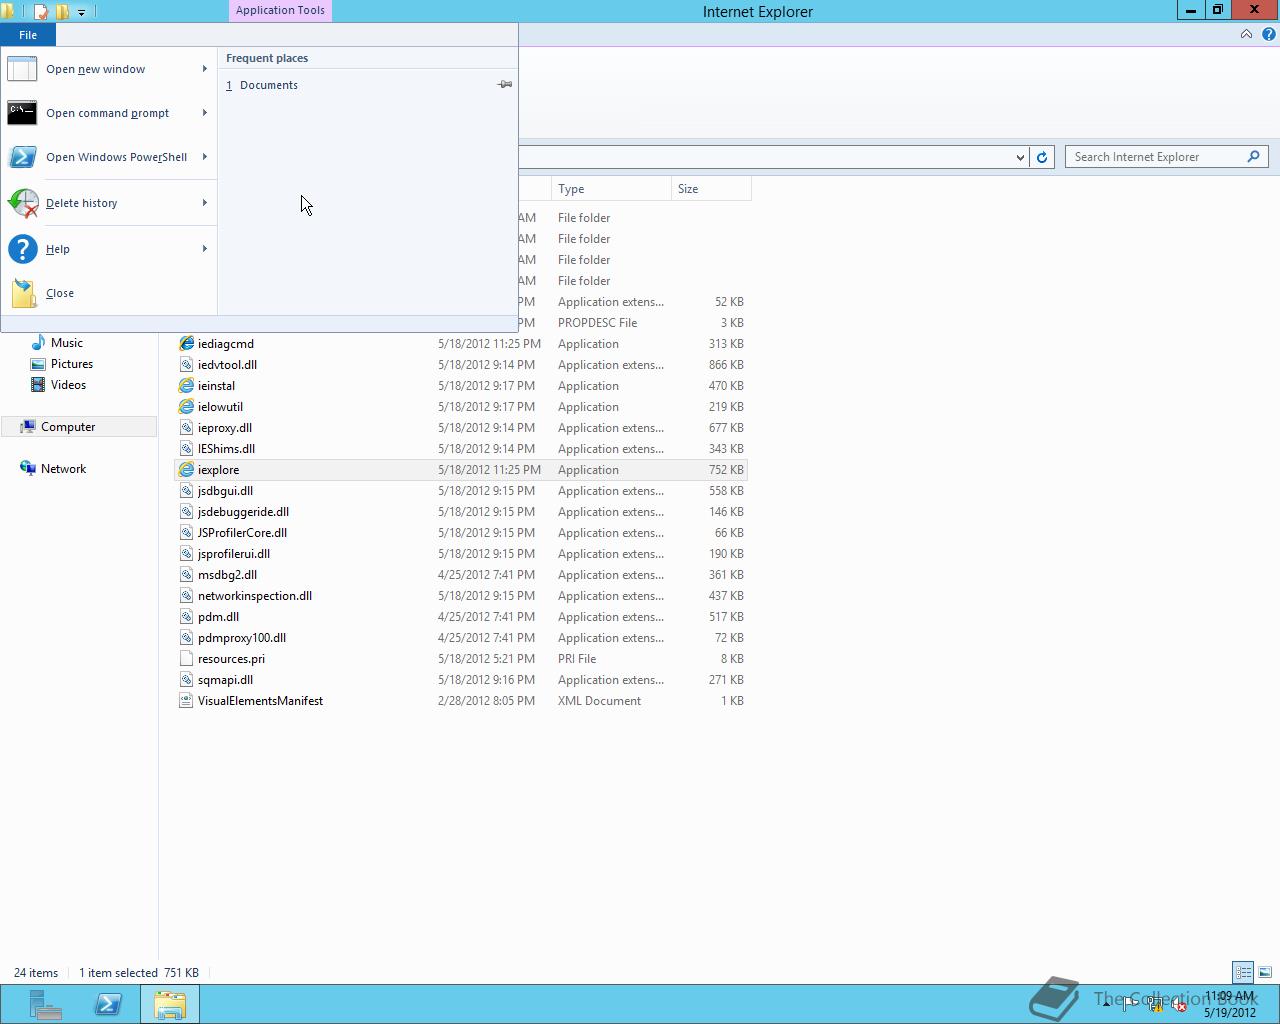
Task: Open Action Center flag icon in tray
Action: tap(1129, 1005)
